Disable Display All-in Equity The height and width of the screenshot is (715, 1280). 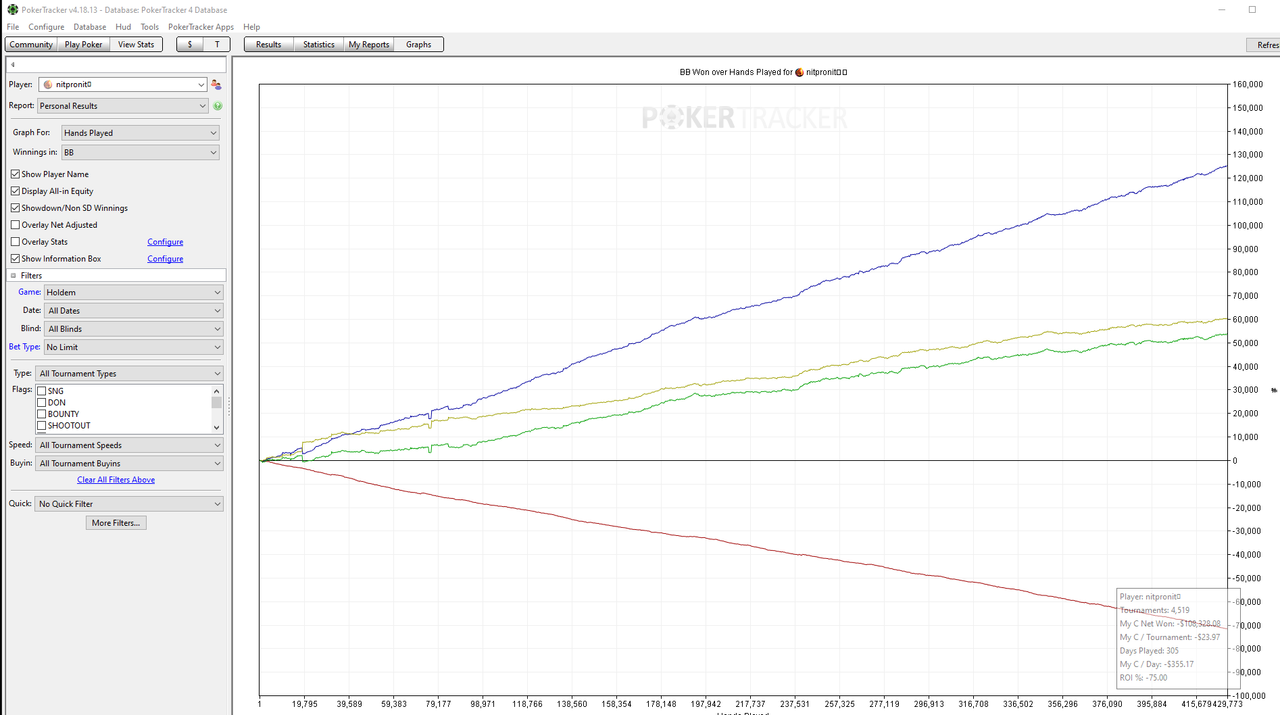pyautogui.click(x=15, y=191)
